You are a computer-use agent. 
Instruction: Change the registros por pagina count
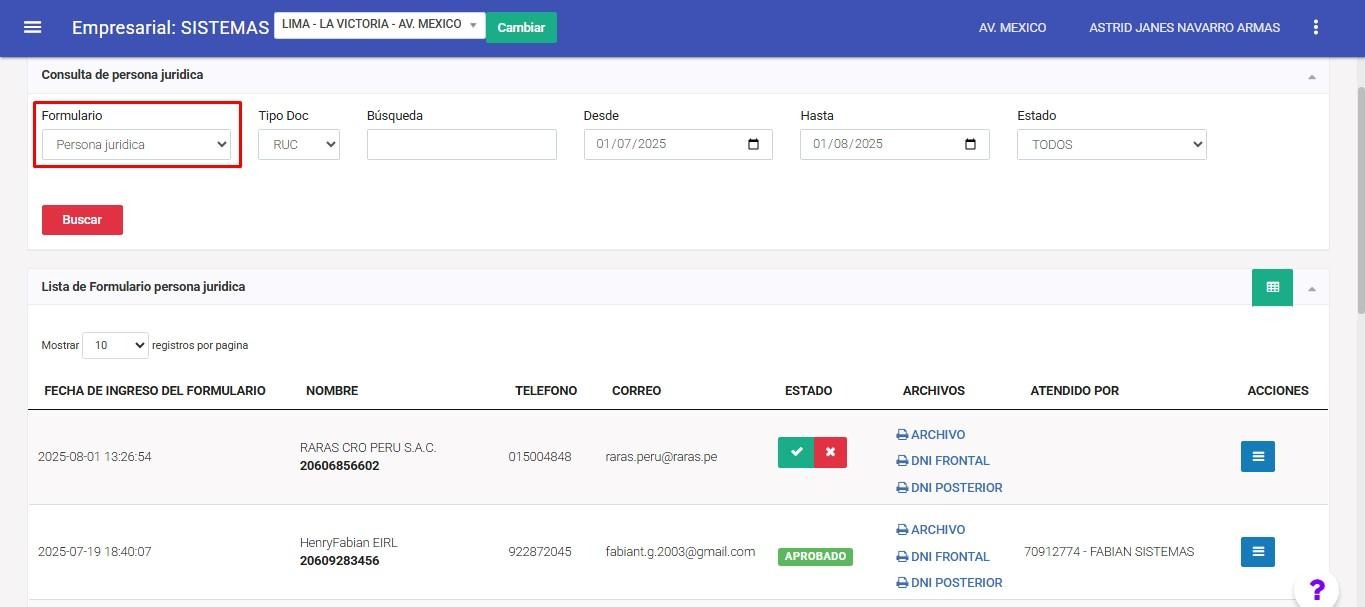point(115,345)
